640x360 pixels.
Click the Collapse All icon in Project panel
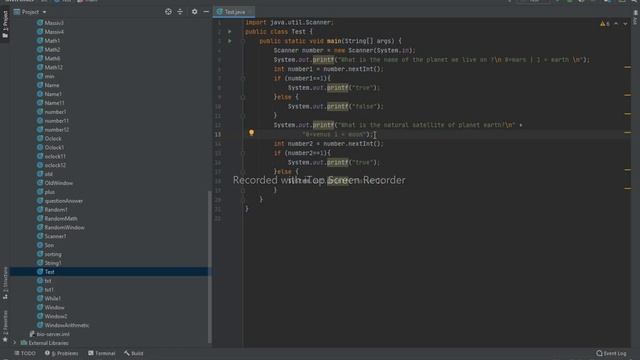point(180,12)
